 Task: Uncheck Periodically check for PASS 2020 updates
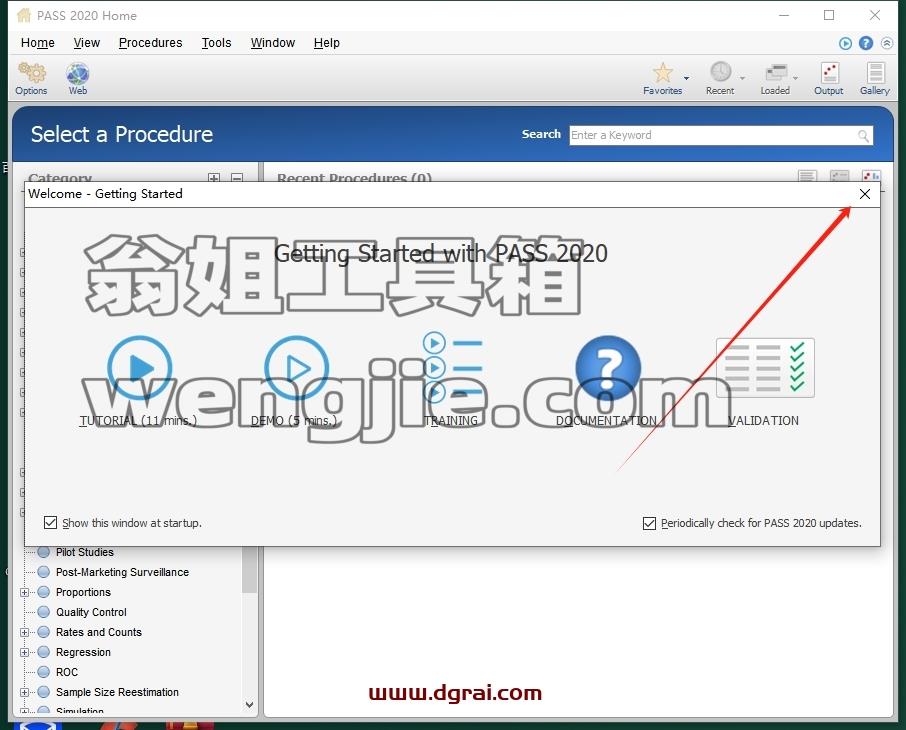[x=649, y=523]
